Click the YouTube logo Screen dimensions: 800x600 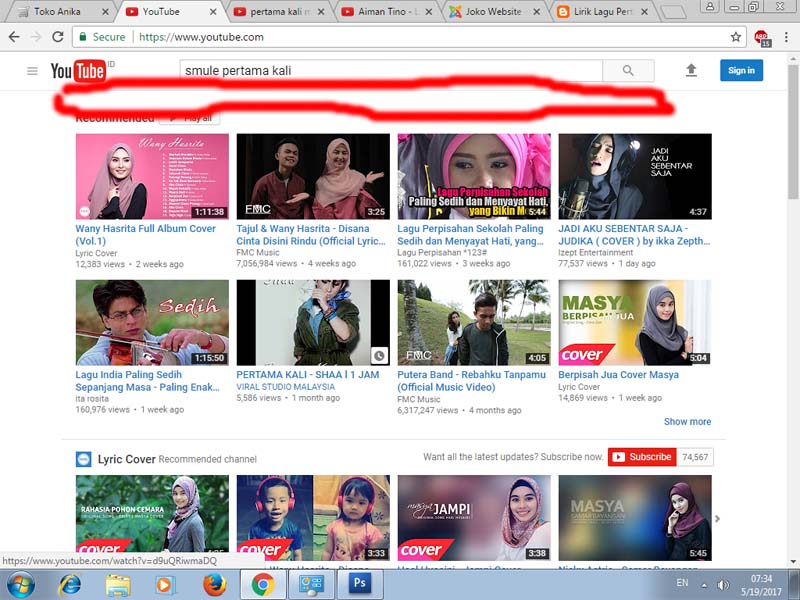point(78,71)
